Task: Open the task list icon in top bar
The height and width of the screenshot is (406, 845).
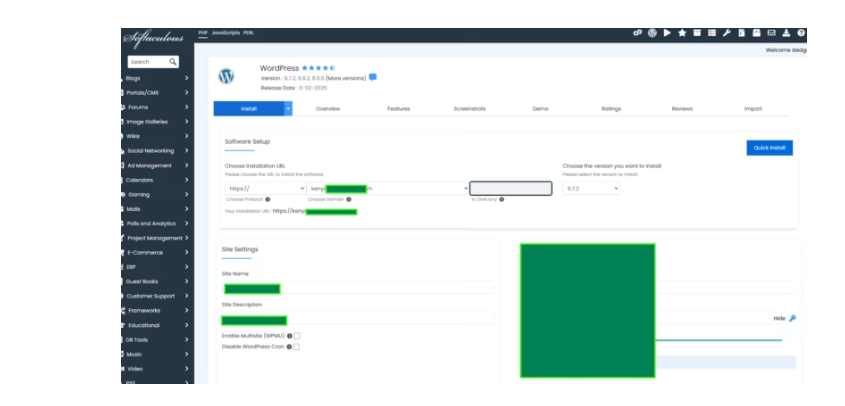Action: pos(712,33)
